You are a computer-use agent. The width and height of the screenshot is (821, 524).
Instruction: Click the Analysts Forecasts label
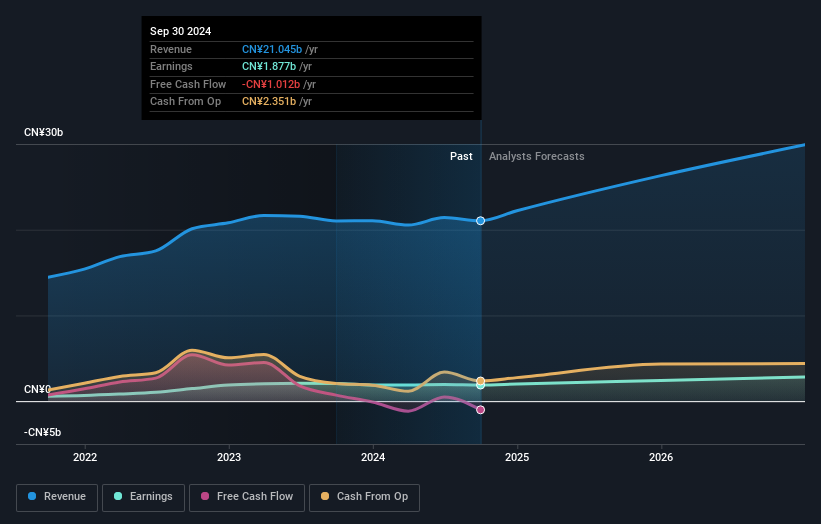coord(537,157)
